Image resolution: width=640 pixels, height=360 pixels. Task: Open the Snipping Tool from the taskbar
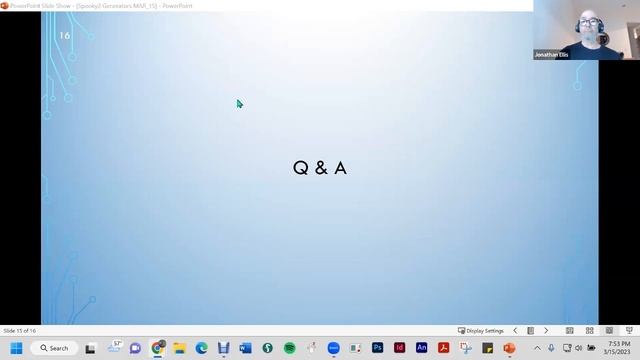pyautogui.click(x=466, y=348)
